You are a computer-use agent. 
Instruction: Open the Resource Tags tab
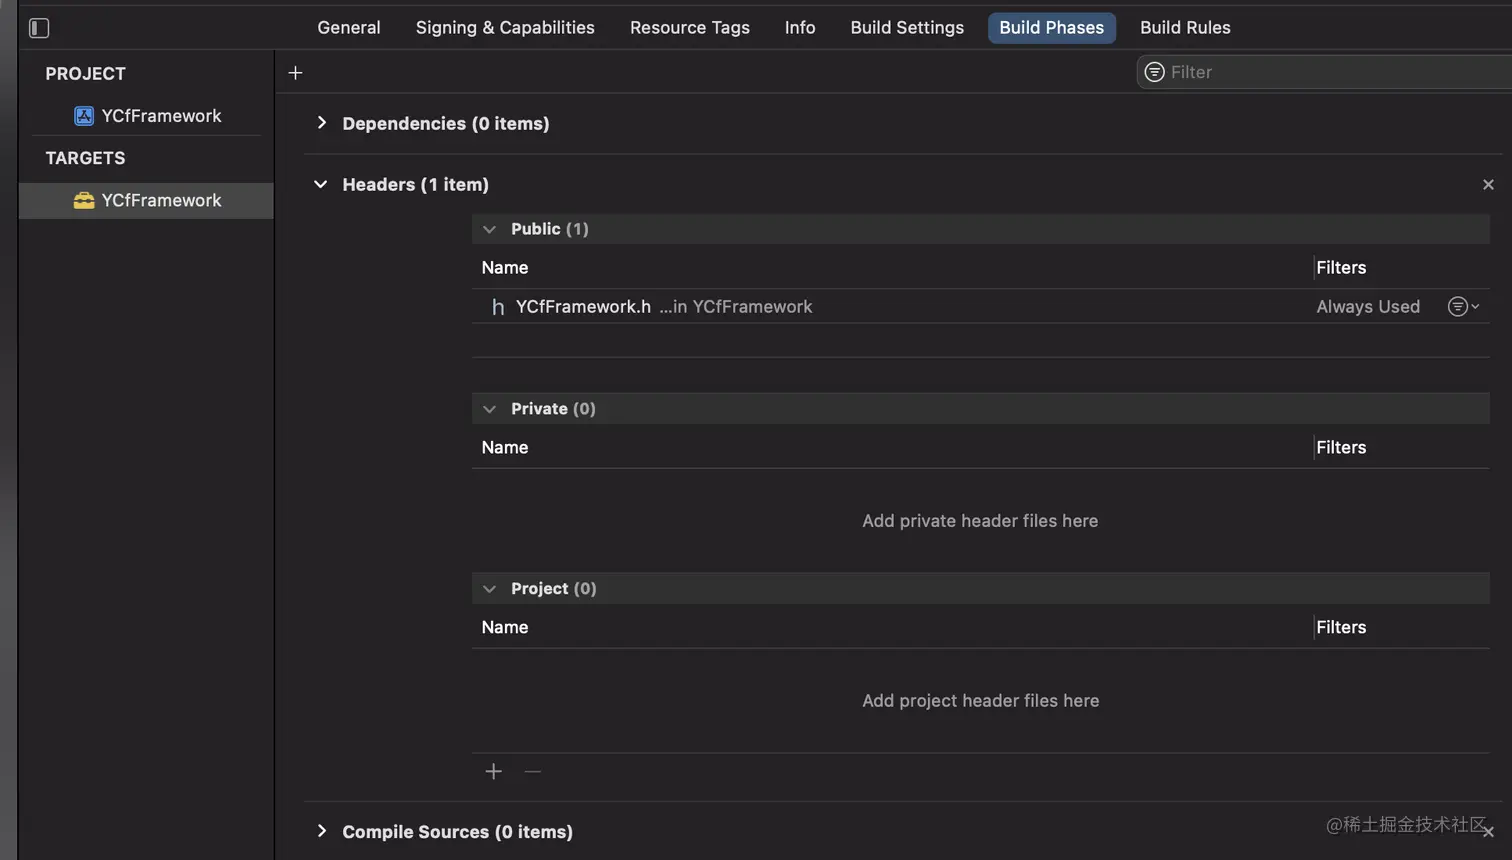pos(690,28)
